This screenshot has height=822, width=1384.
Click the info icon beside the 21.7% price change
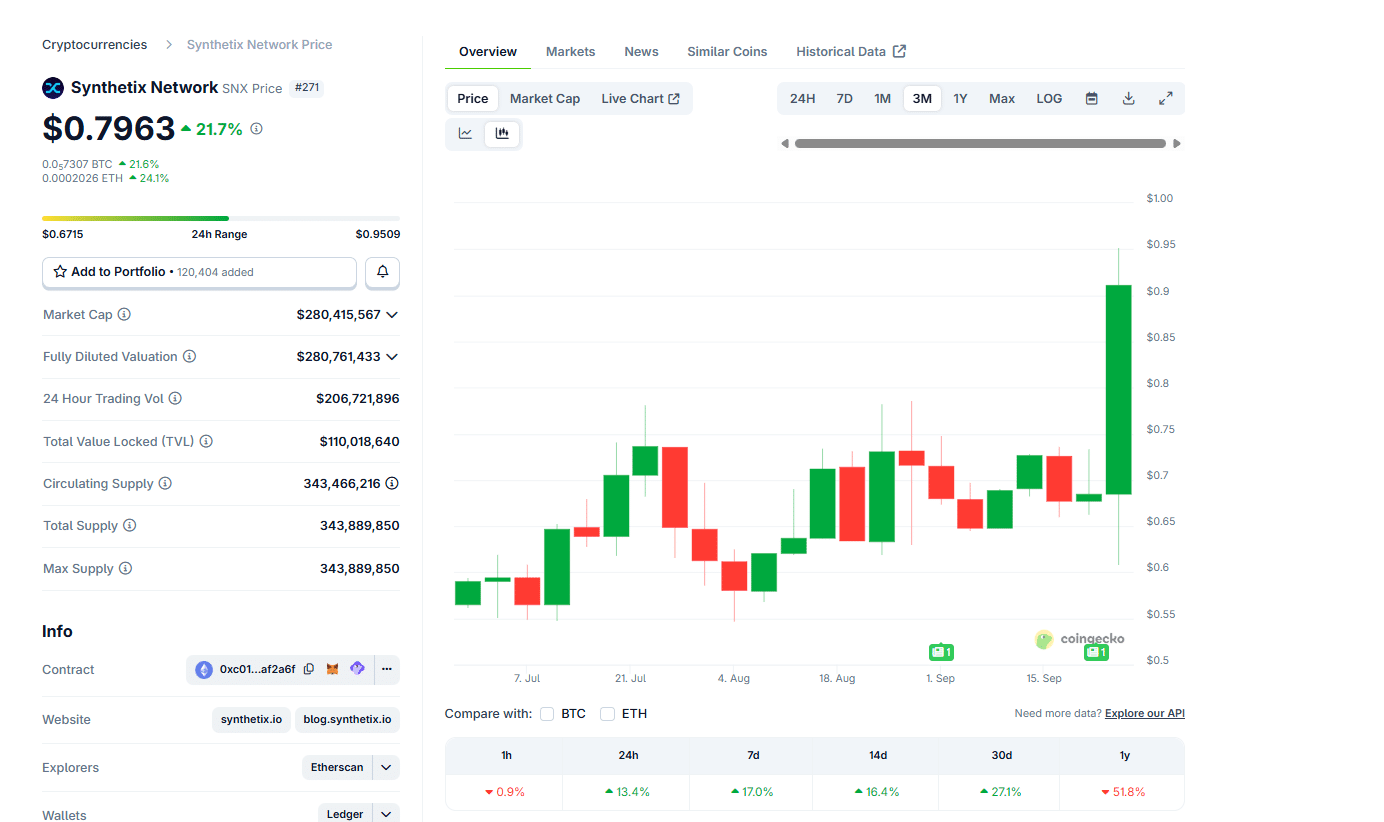tap(257, 129)
